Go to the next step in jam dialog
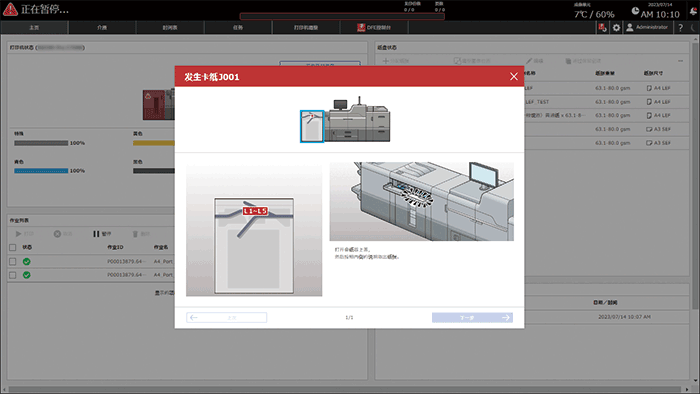Screen dimensions: 700x394 (472, 317)
